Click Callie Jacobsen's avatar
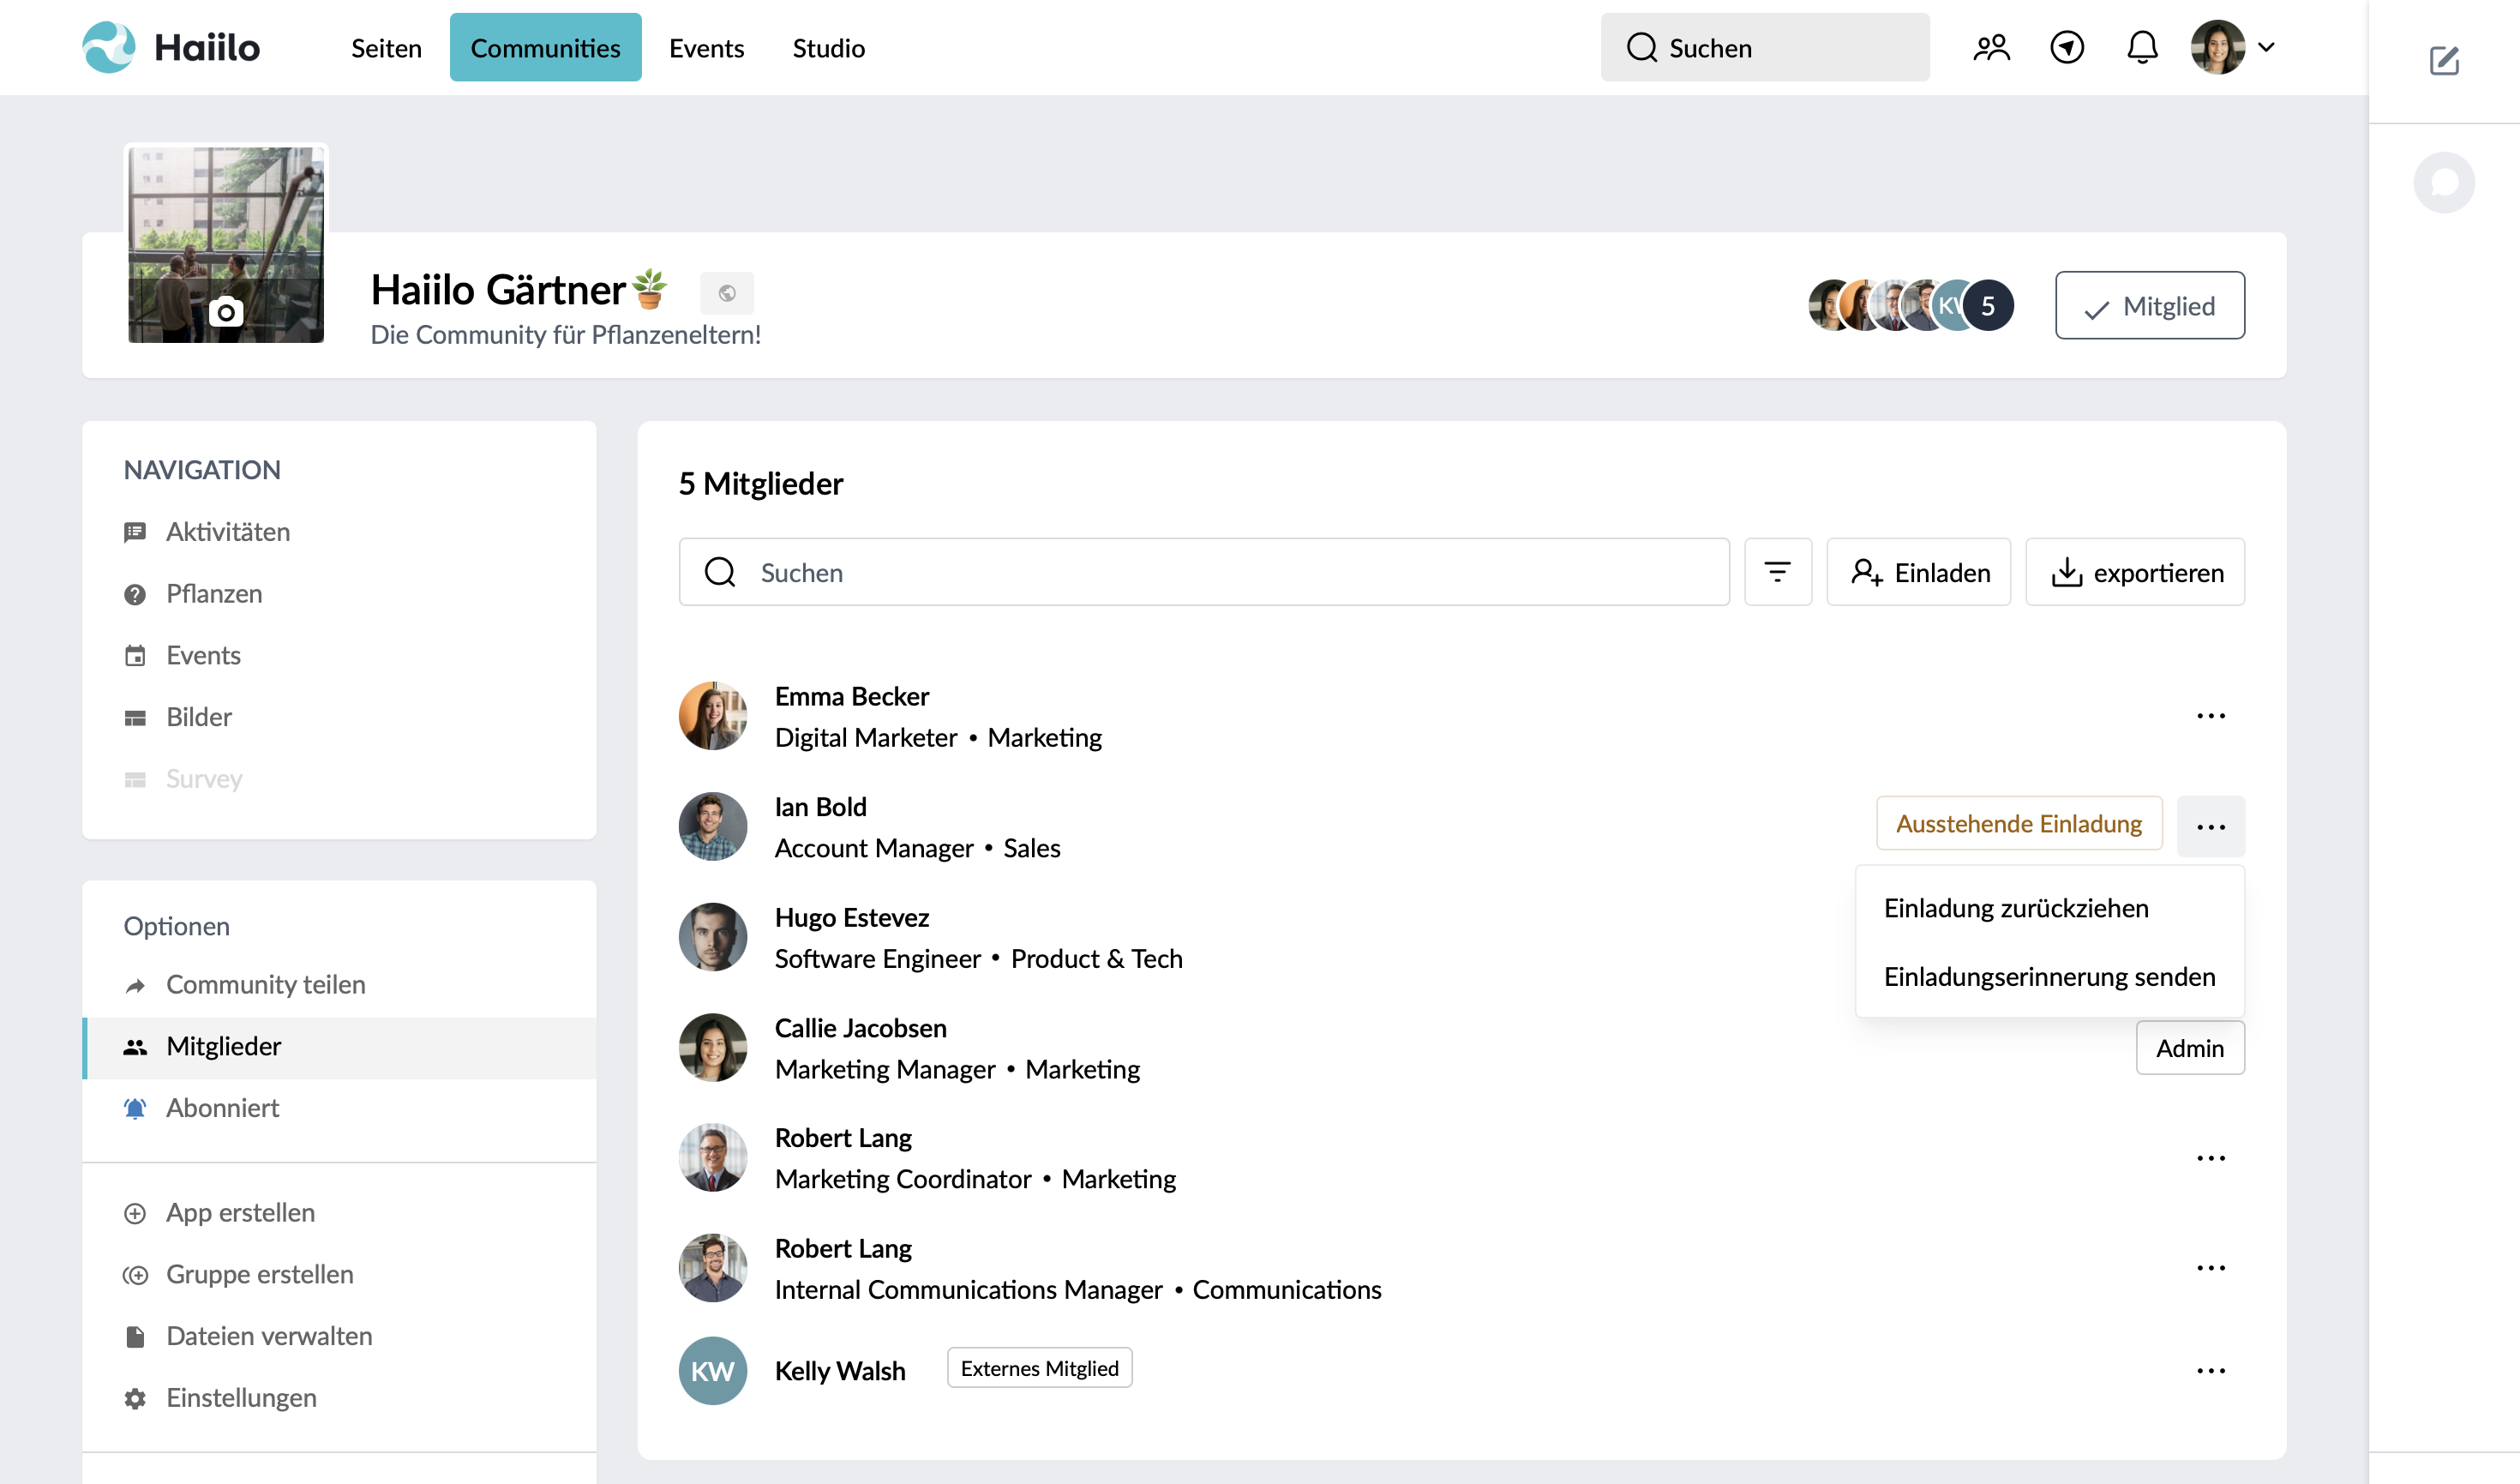The height and width of the screenshot is (1484, 2520). [713, 1048]
